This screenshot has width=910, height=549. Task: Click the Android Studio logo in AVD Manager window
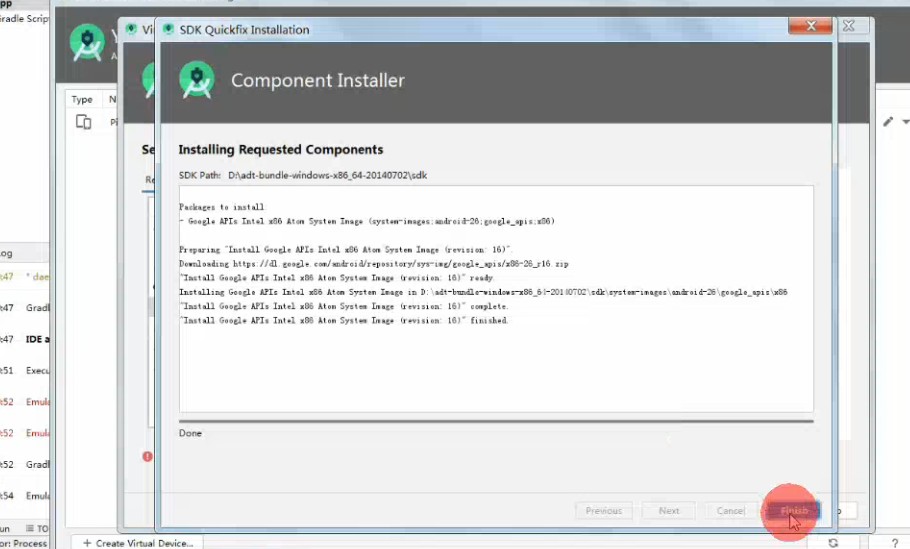(x=87, y=42)
